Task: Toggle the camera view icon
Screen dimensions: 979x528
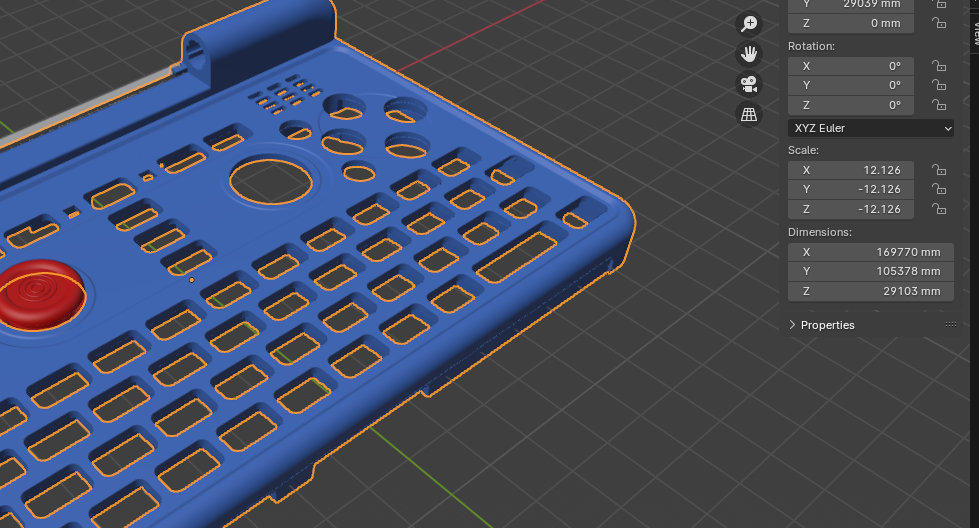Action: 749,84
